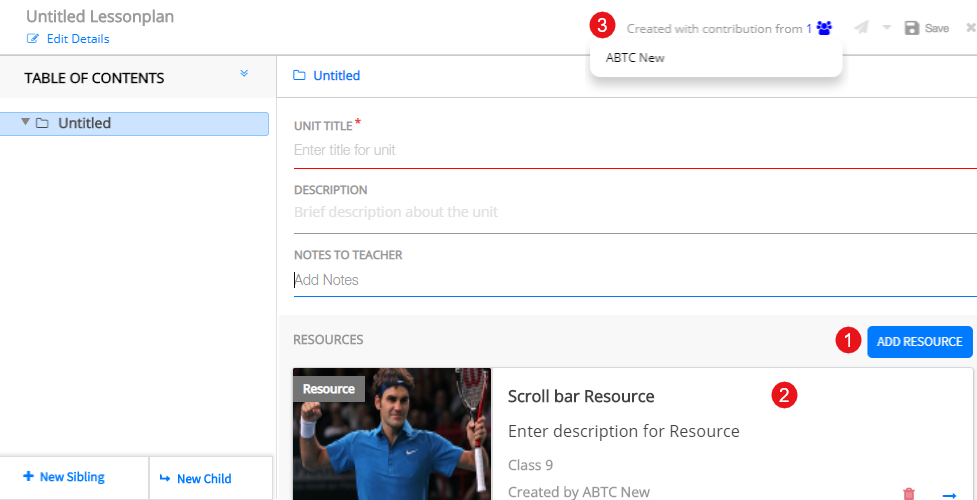977x500 pixels.
Task: Click the contributors group icon
Action: (x=824, y=29)
